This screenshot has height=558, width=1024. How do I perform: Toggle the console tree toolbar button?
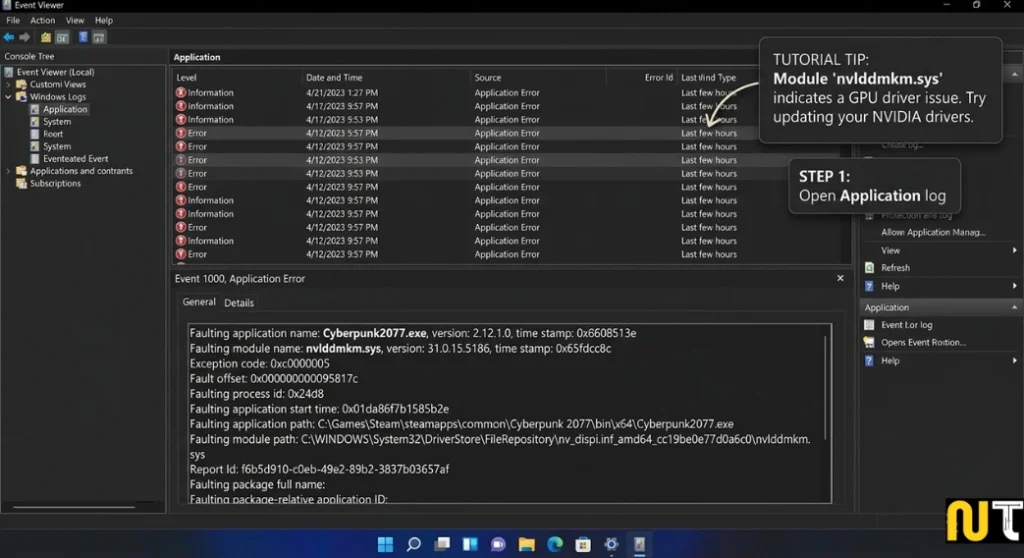pyautogui.click(x=62, y=37)
